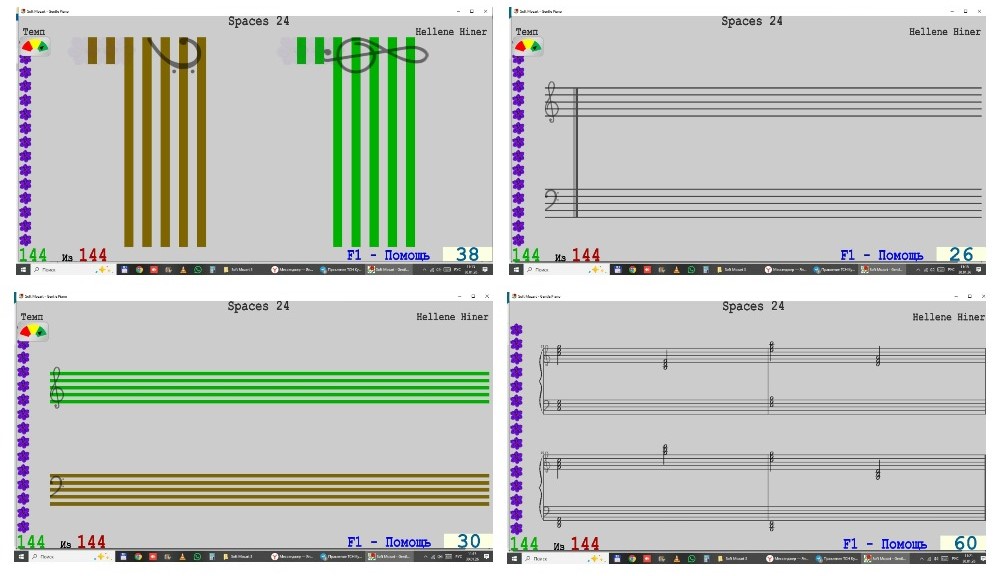
Task: Click the Spaces 24 title above the green staff
Action: pyautogui.click(x=258, y=306)
